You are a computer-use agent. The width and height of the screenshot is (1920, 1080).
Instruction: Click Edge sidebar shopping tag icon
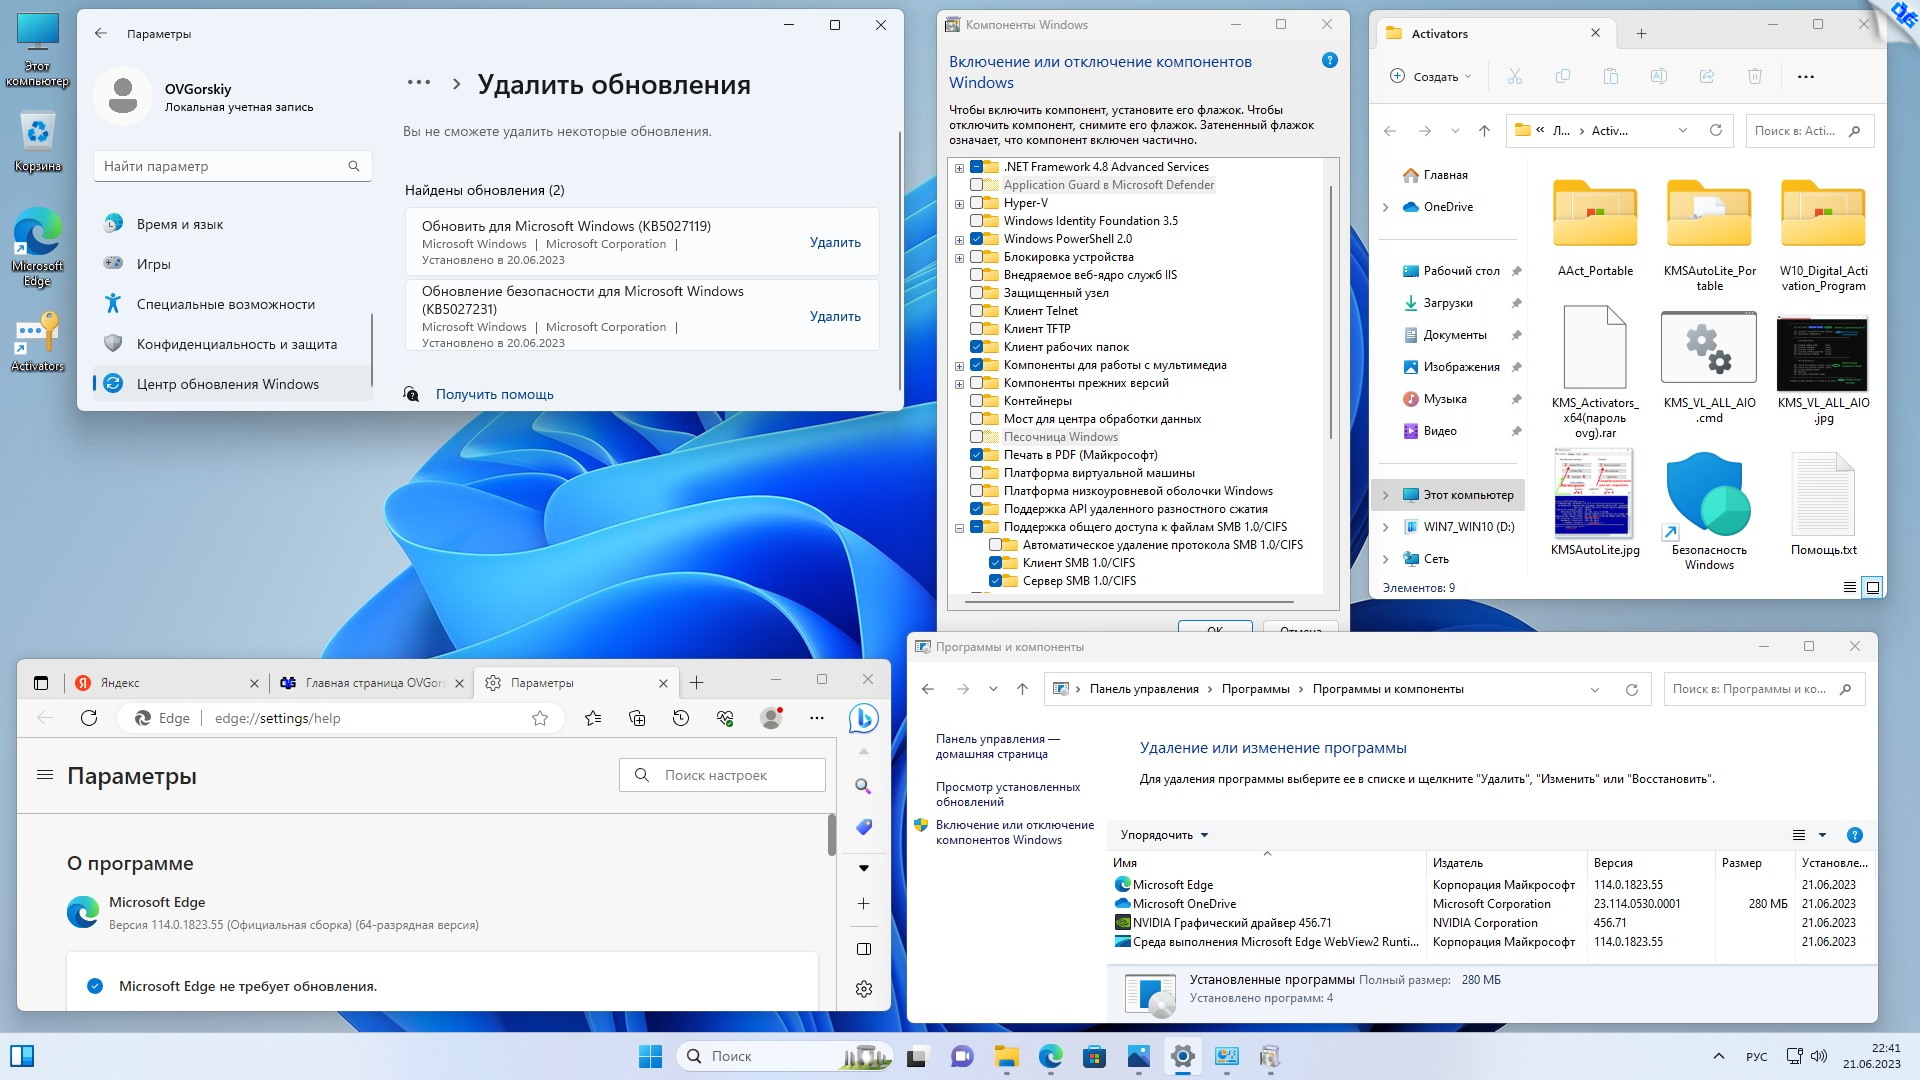coord(864,827)
